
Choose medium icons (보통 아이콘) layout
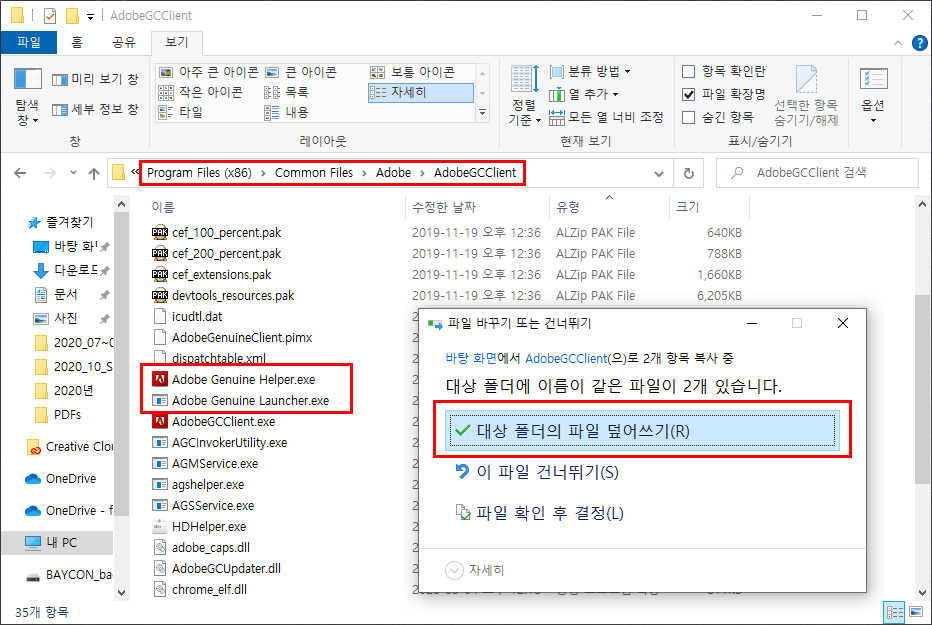pyautogui.click(x=413, y=72)
